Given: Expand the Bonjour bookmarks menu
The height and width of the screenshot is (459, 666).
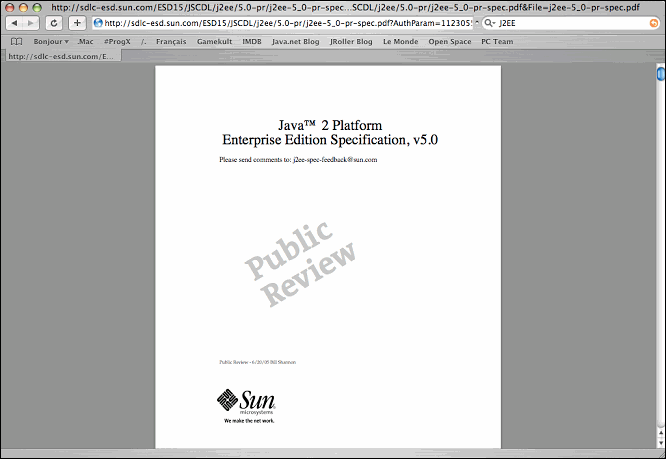Looking at the screenshot, I should (51, 42).
